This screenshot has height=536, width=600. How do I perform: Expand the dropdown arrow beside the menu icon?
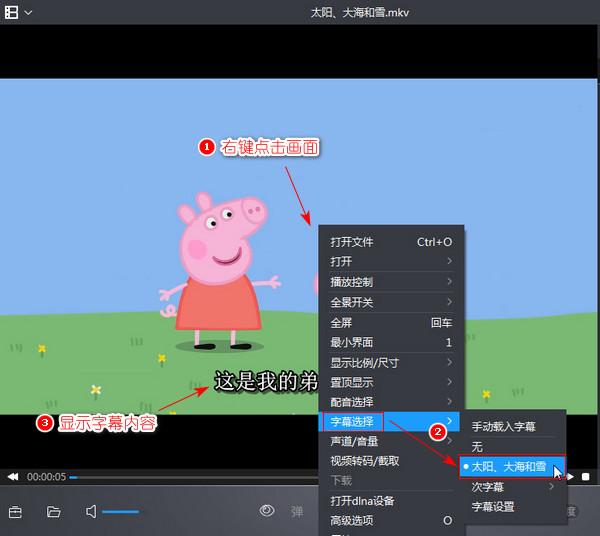tap(28, 13)
